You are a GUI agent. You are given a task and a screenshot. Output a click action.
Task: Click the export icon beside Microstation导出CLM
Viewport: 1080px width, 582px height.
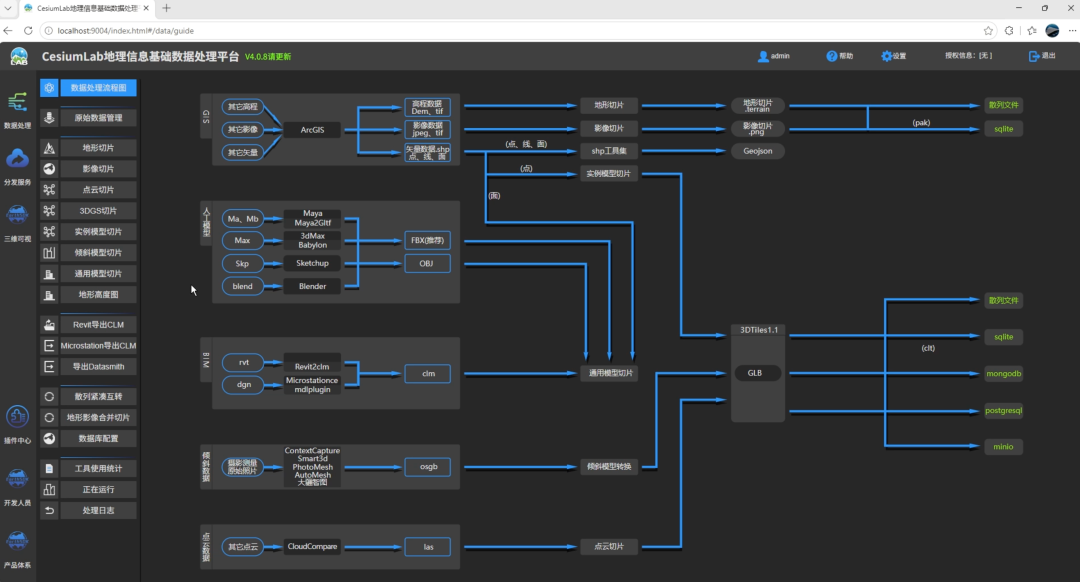click(x=49, y=346)
